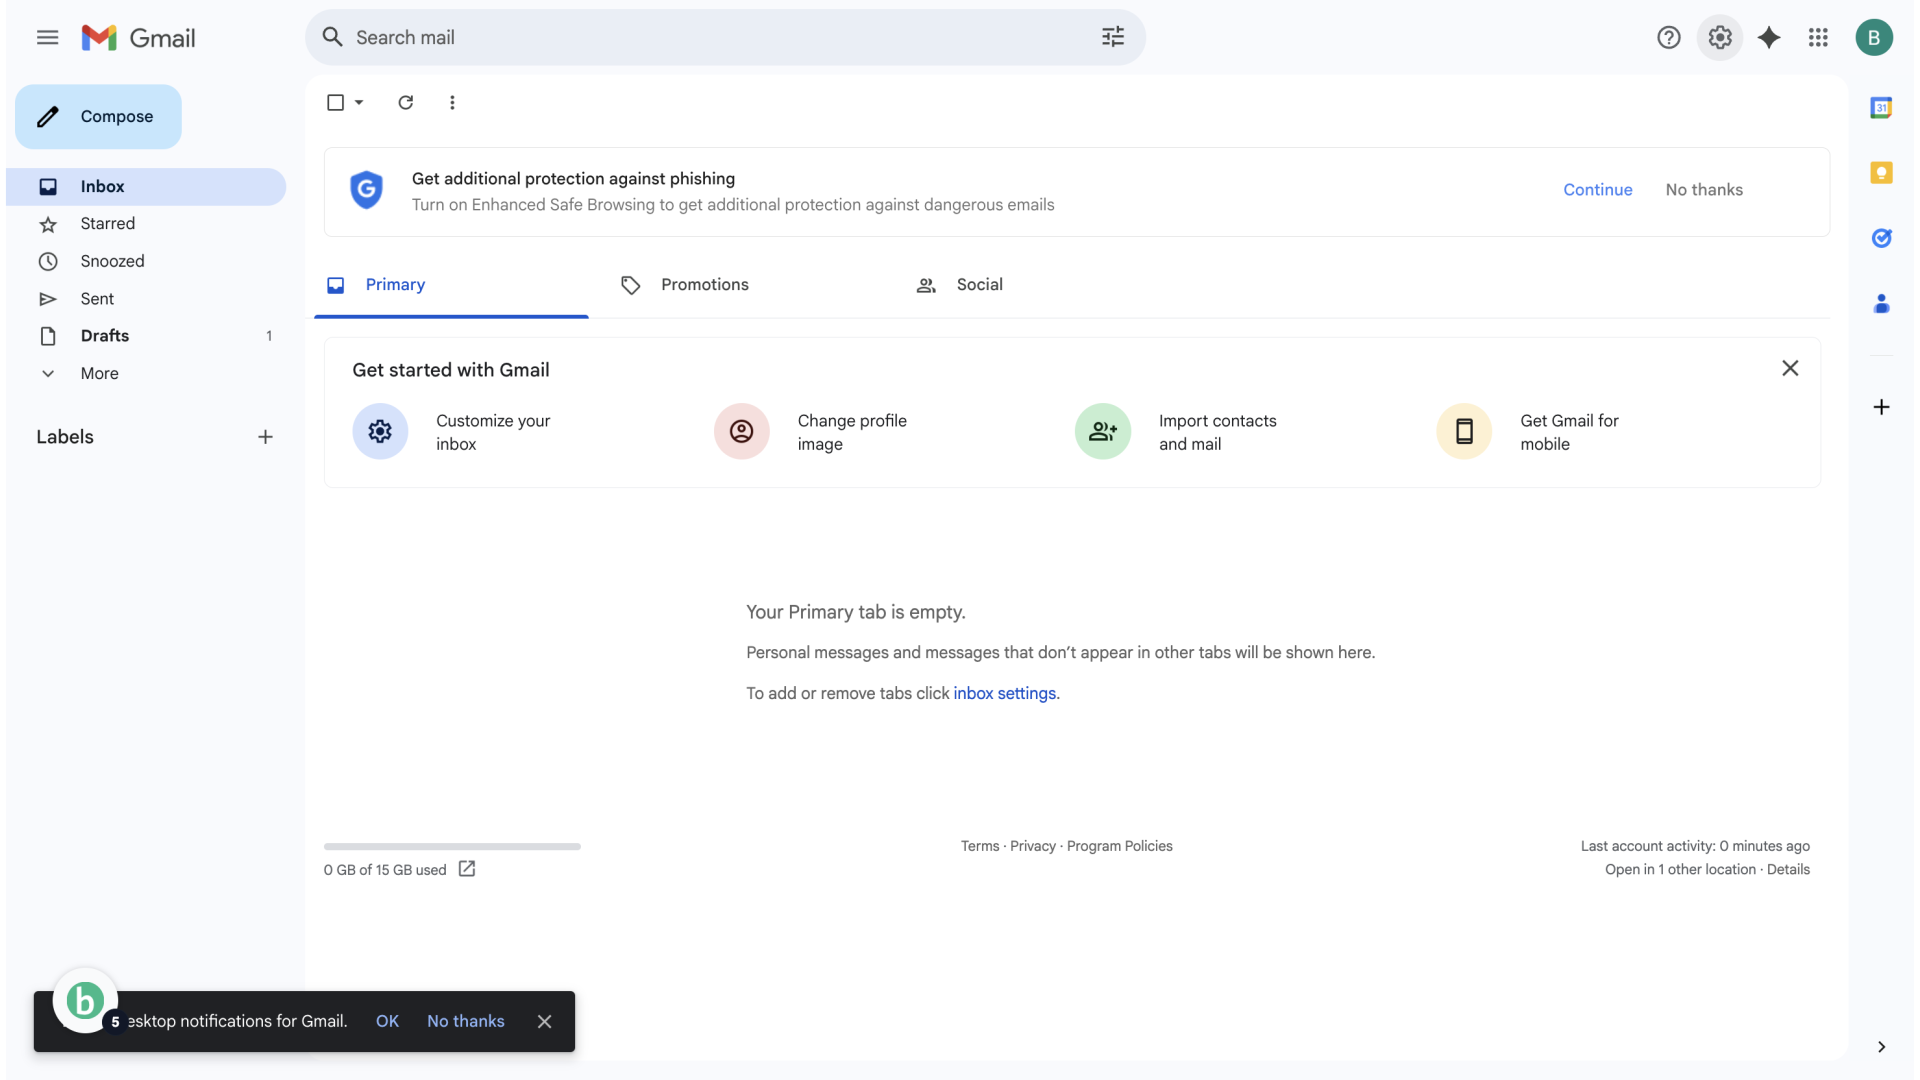The image size is (1920, 1080).
Task: Click '0 GB of 15 GB used' text
Action: [385, 870]
